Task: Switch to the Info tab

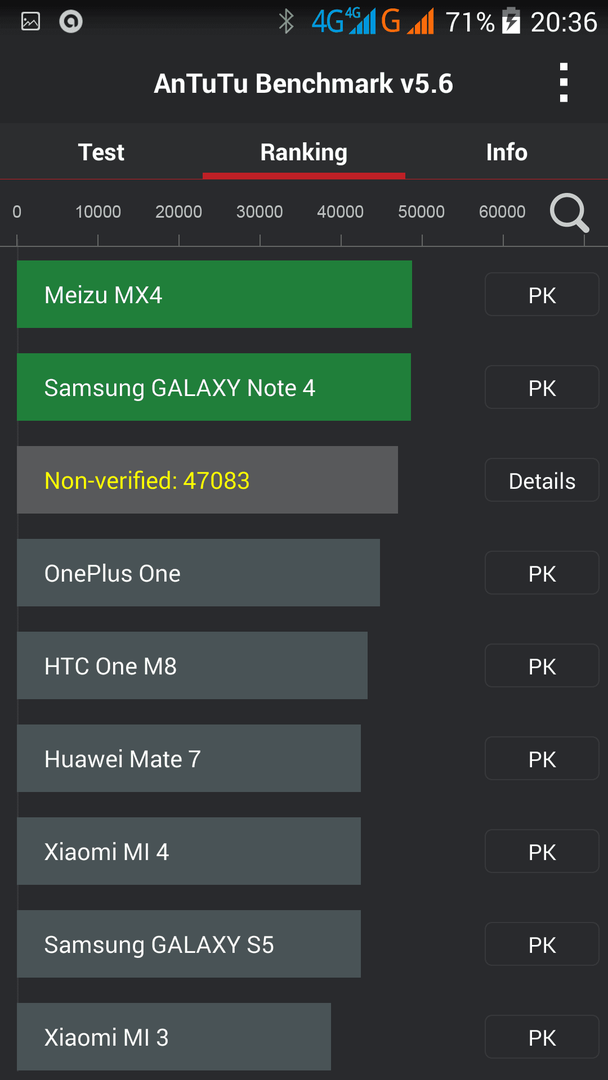Action: click(507, 152)
